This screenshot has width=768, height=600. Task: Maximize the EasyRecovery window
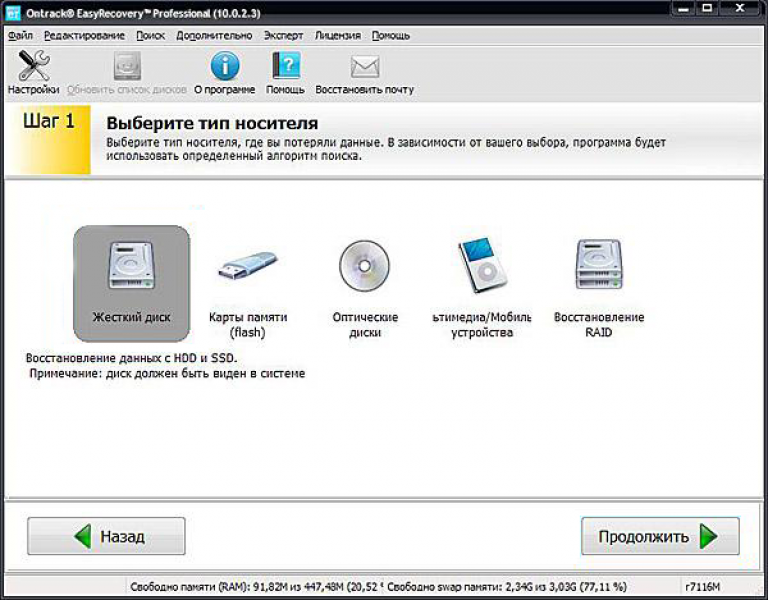[708, 9]
